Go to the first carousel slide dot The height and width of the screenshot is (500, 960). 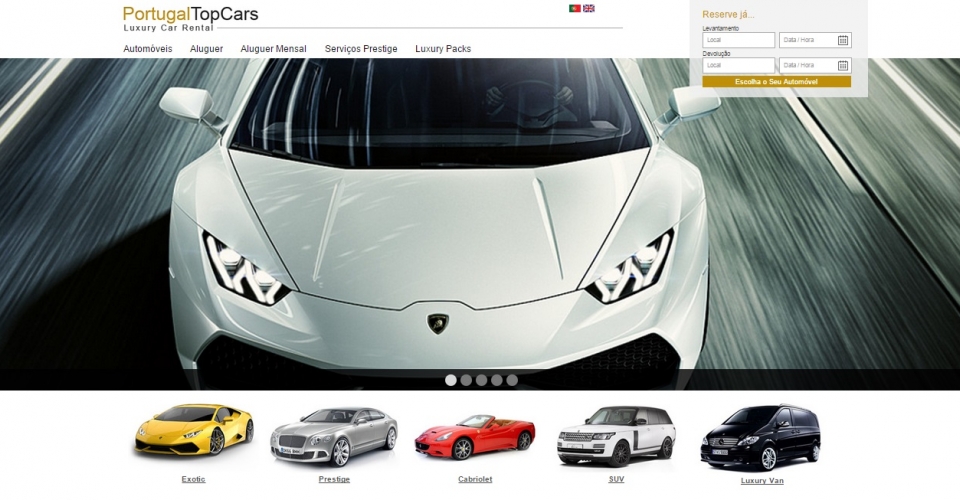pyautogui.click(x=451, y=380)
